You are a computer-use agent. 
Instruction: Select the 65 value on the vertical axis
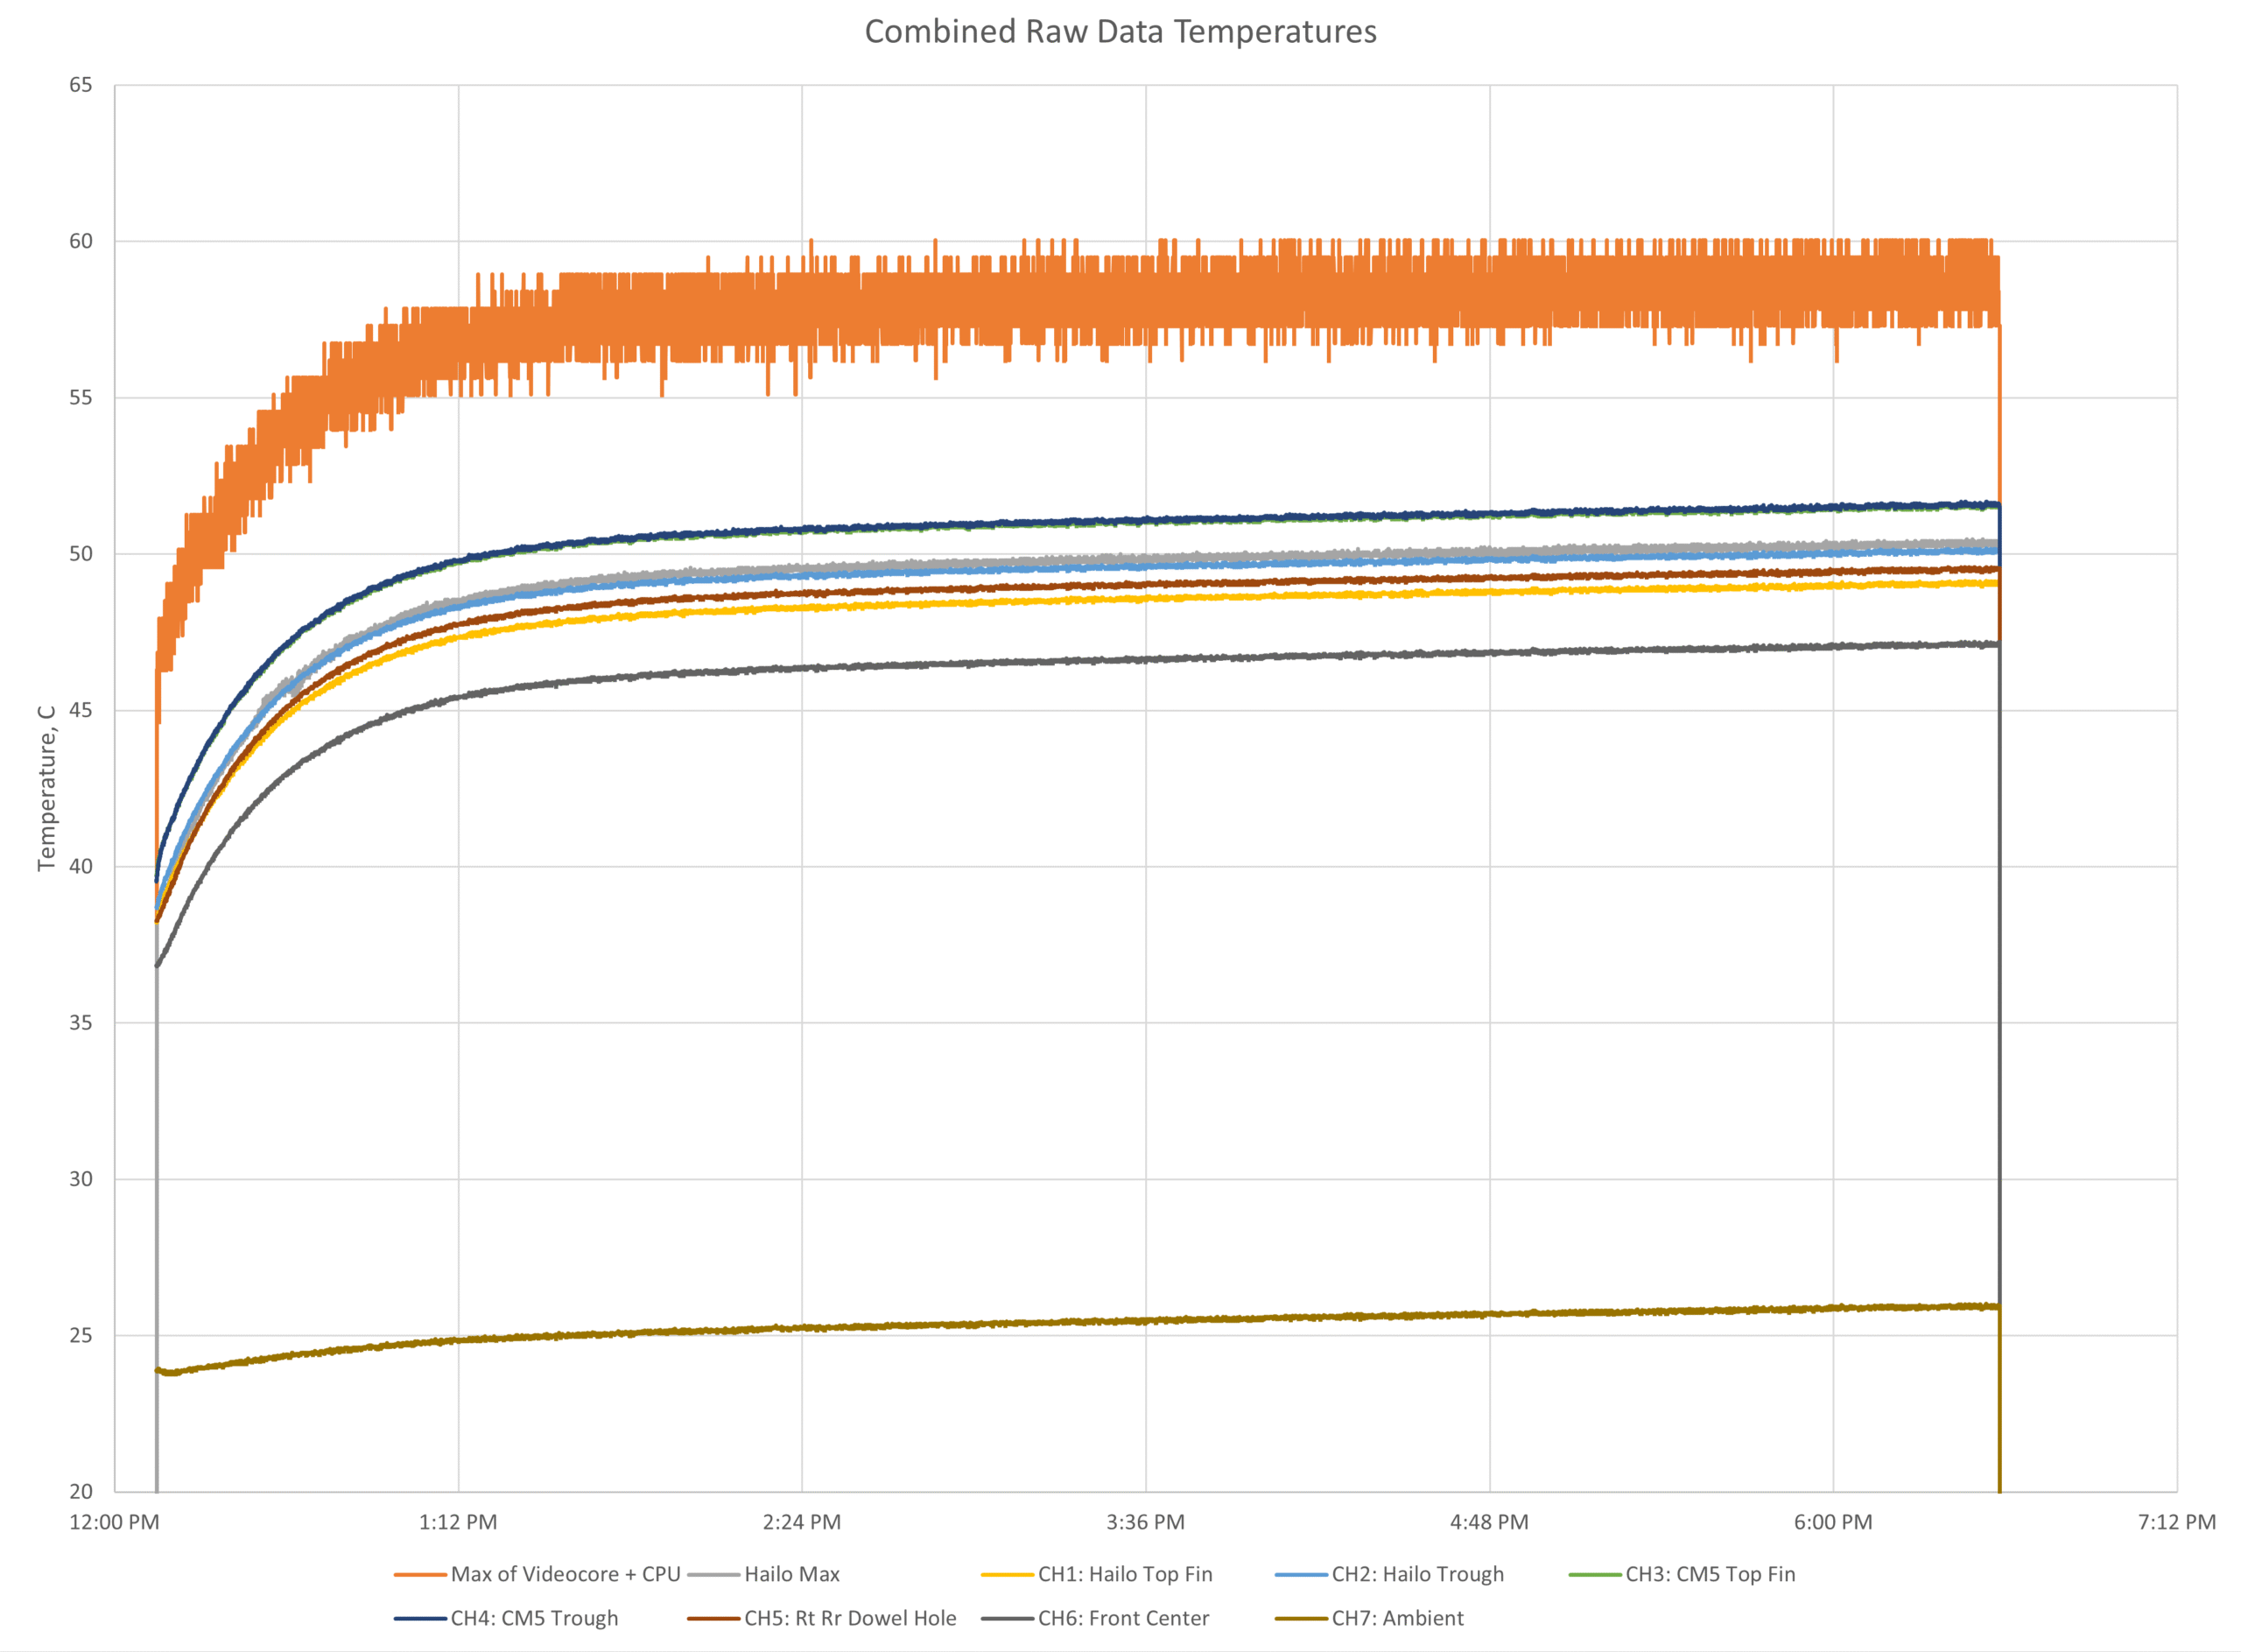pos(83,87)
